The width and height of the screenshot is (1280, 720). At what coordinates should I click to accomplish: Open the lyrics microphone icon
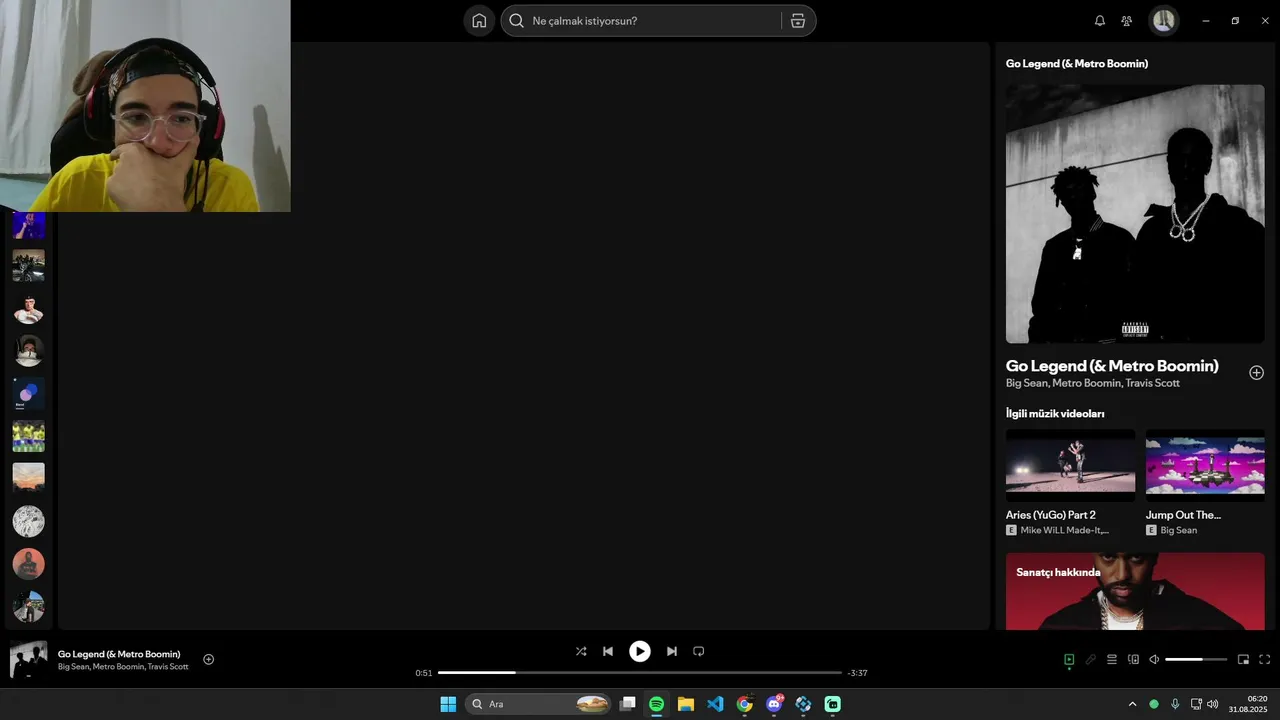(x=1091, y=659)
